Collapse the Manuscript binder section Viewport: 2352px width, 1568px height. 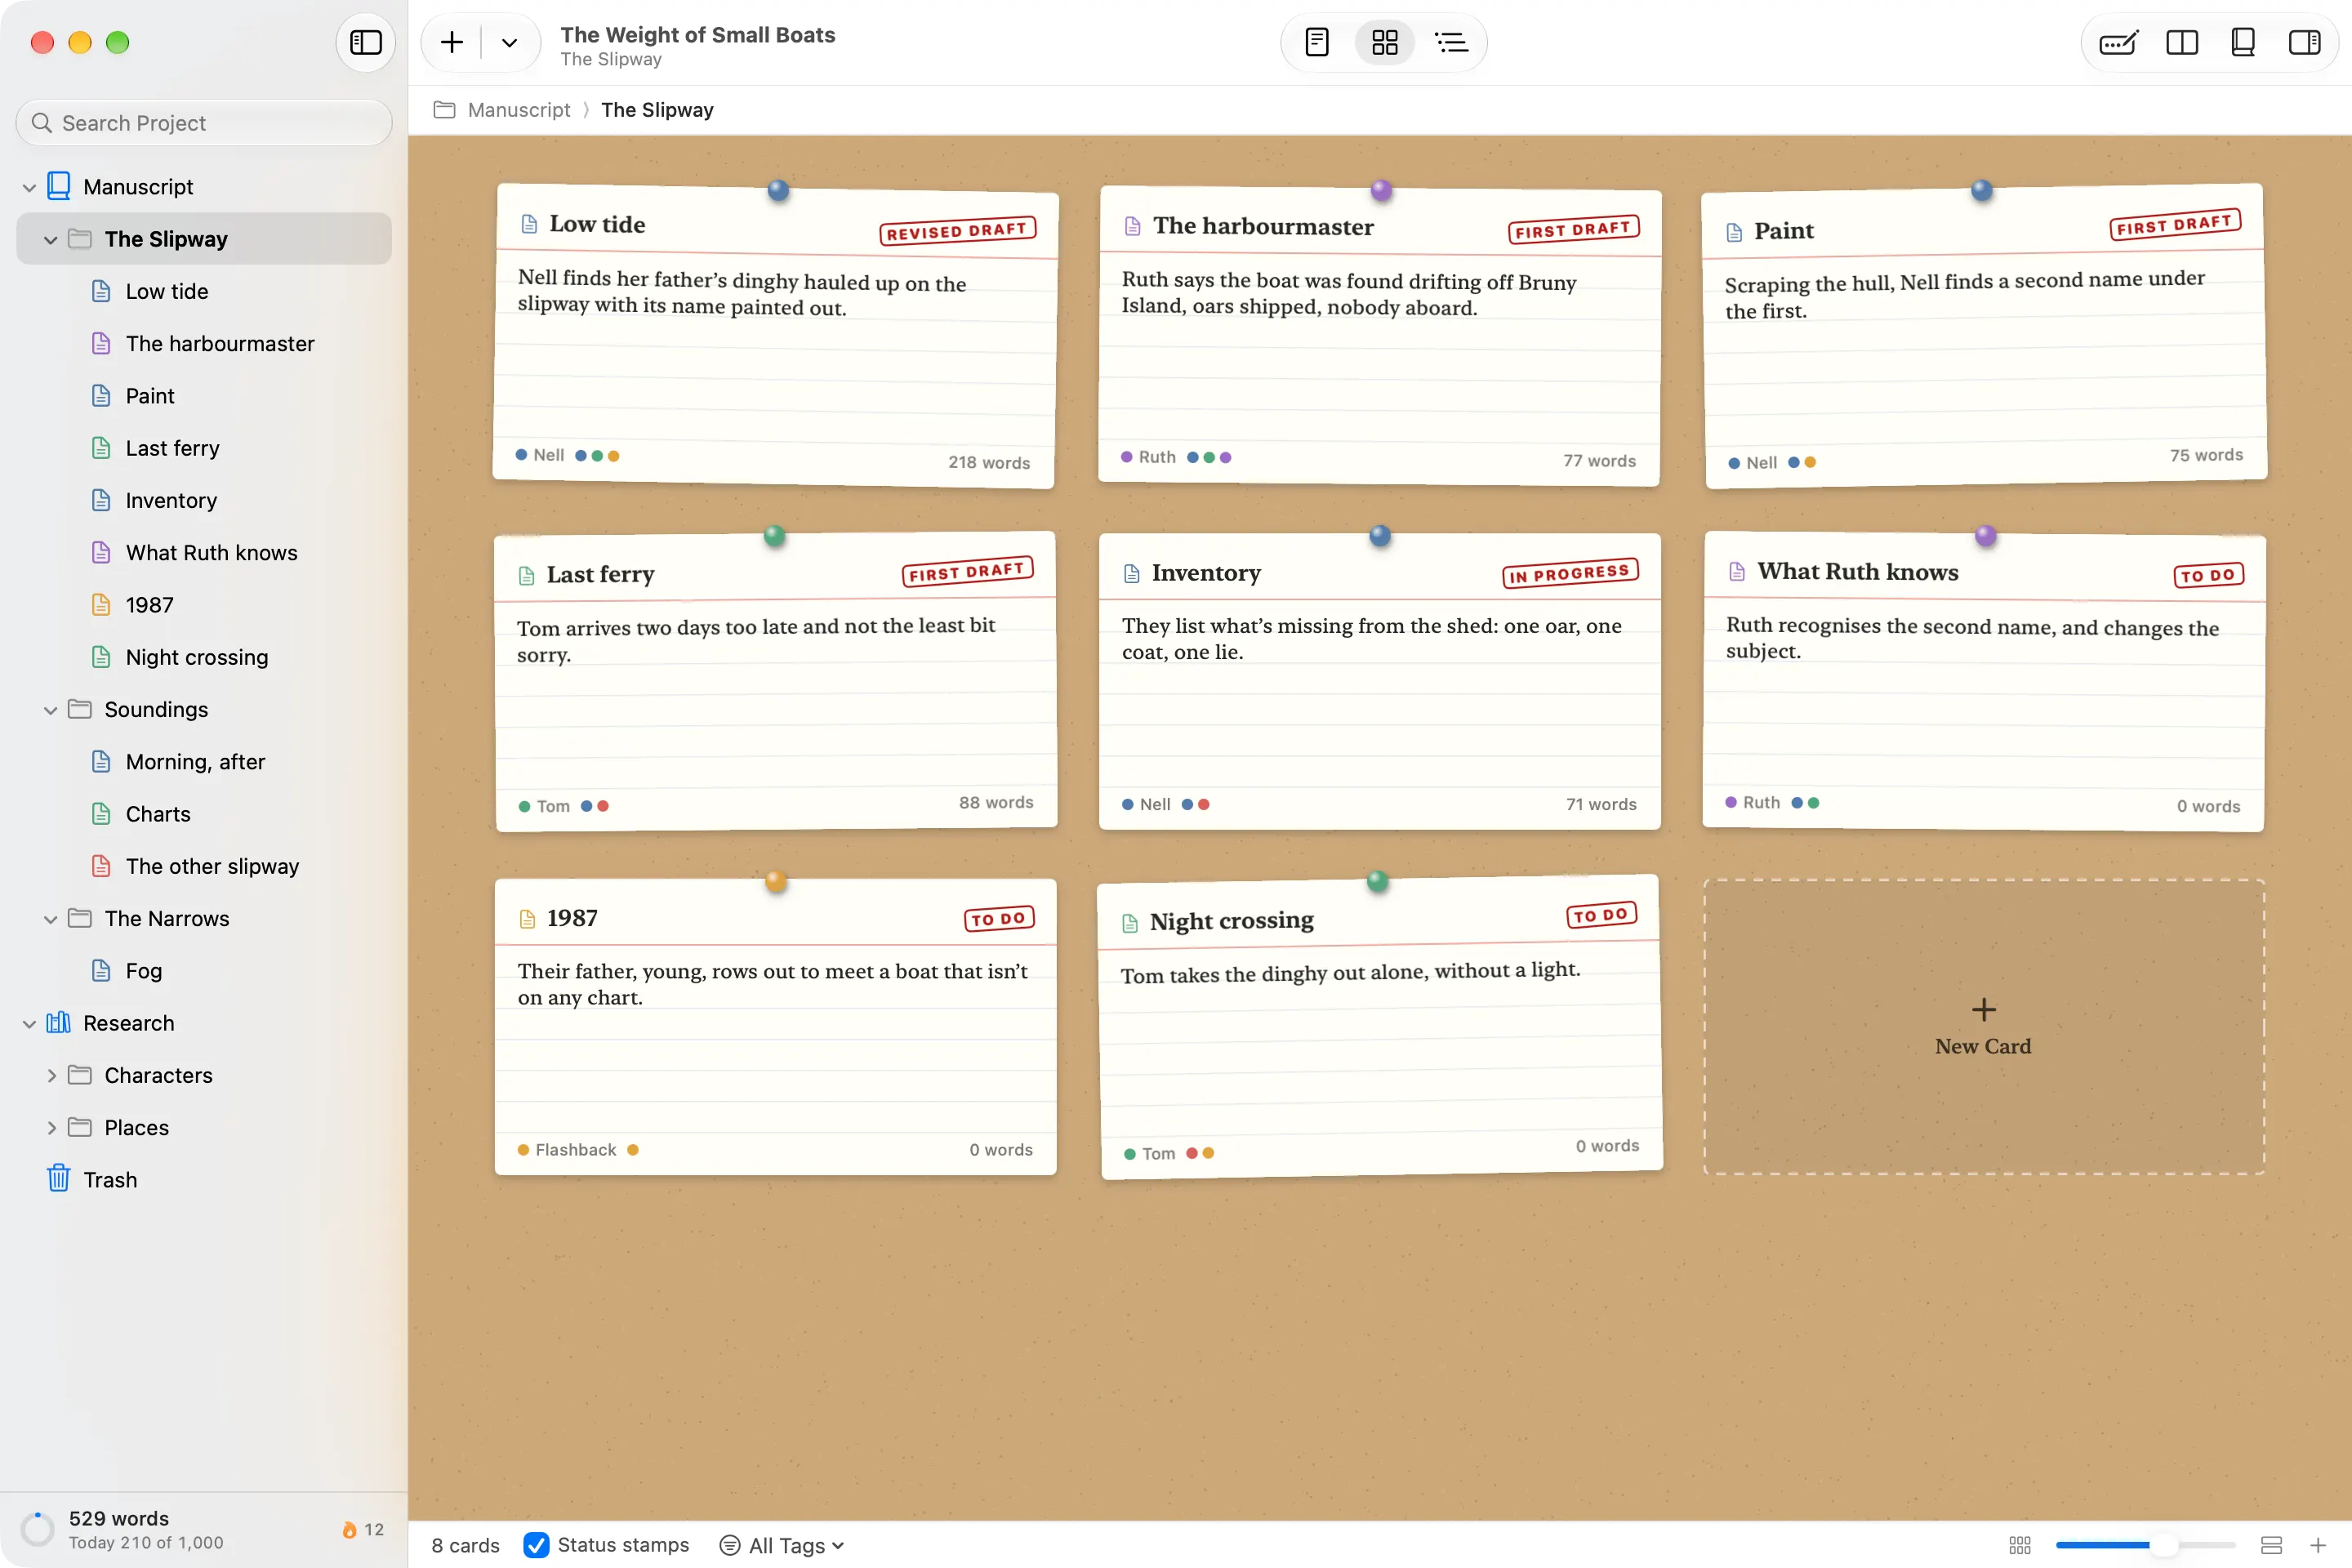pos(29,187)
